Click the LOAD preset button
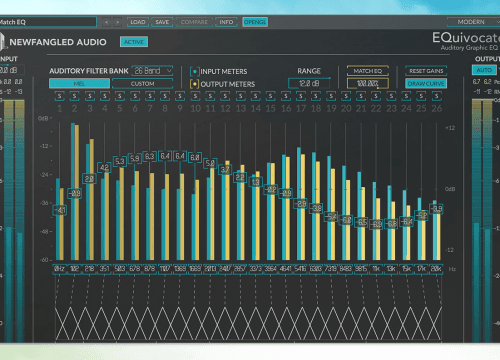500x360 pixels. click(x=138, y=22)
